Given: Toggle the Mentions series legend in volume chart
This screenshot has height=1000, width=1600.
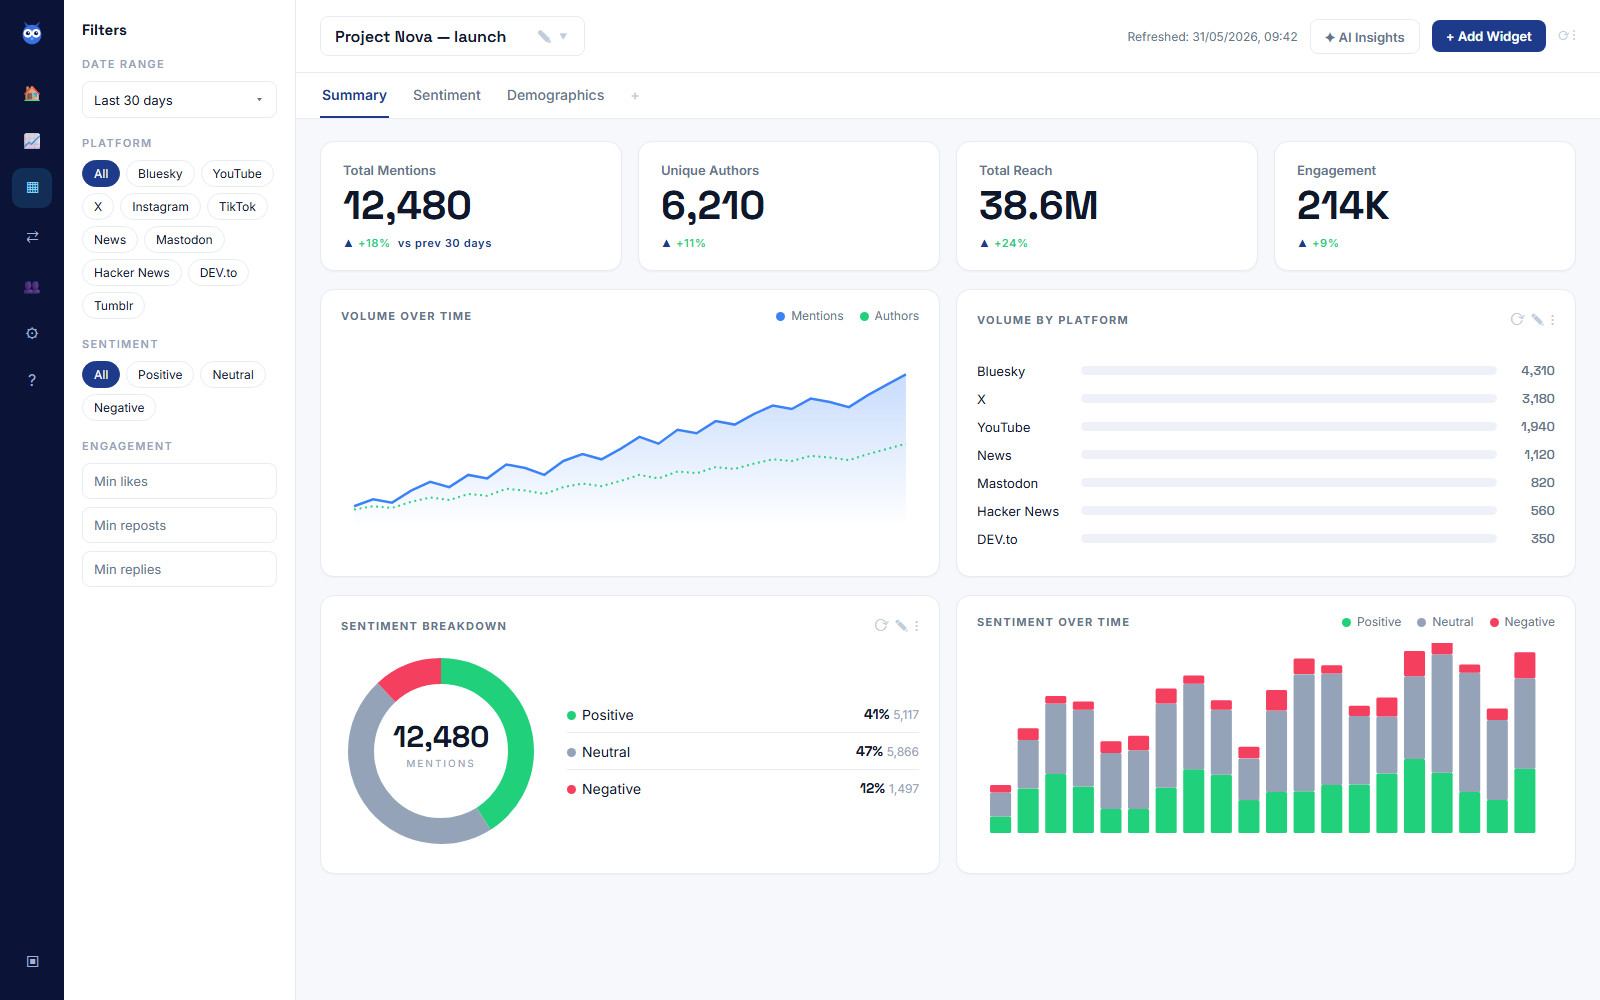Looking at the screenshot, I should pyautogui.click(x=810, y=316).
